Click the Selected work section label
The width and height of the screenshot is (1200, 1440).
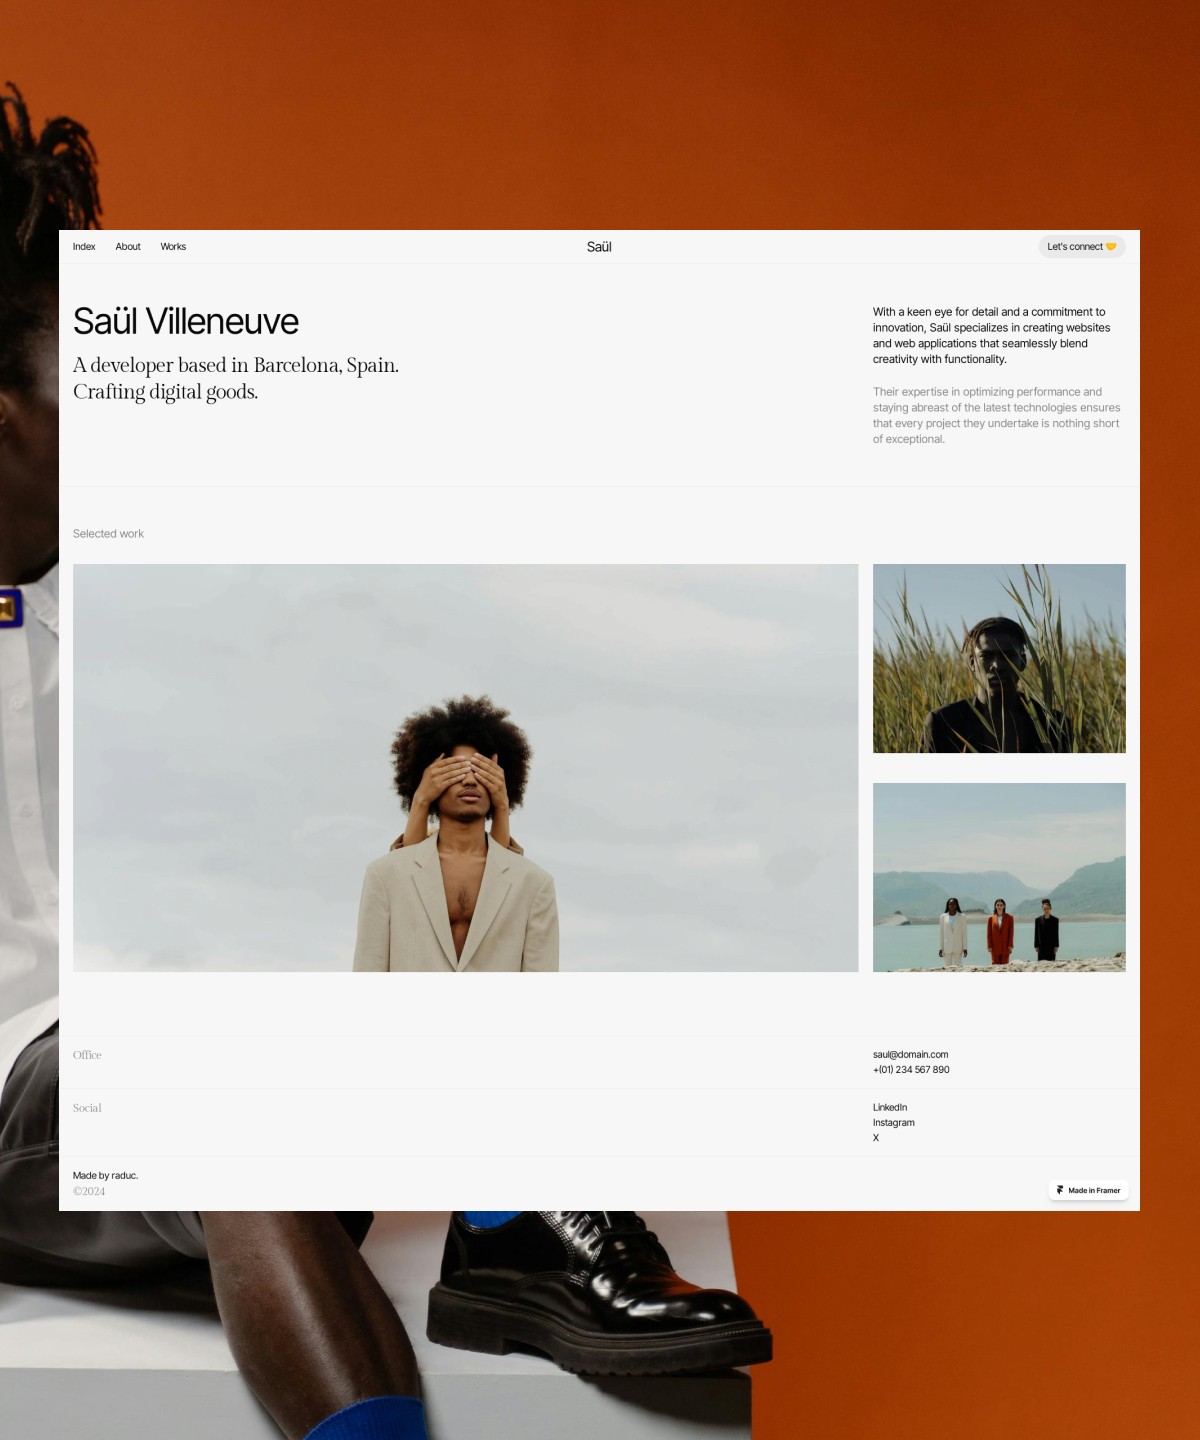(x=108, y=534)
